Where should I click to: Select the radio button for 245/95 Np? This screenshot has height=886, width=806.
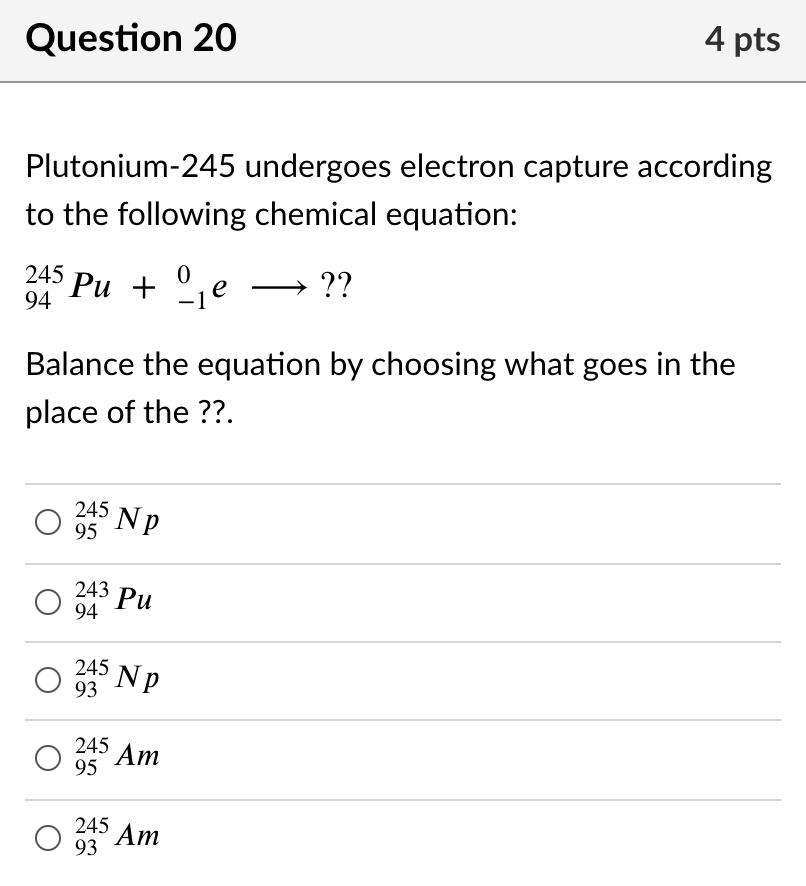48,523
